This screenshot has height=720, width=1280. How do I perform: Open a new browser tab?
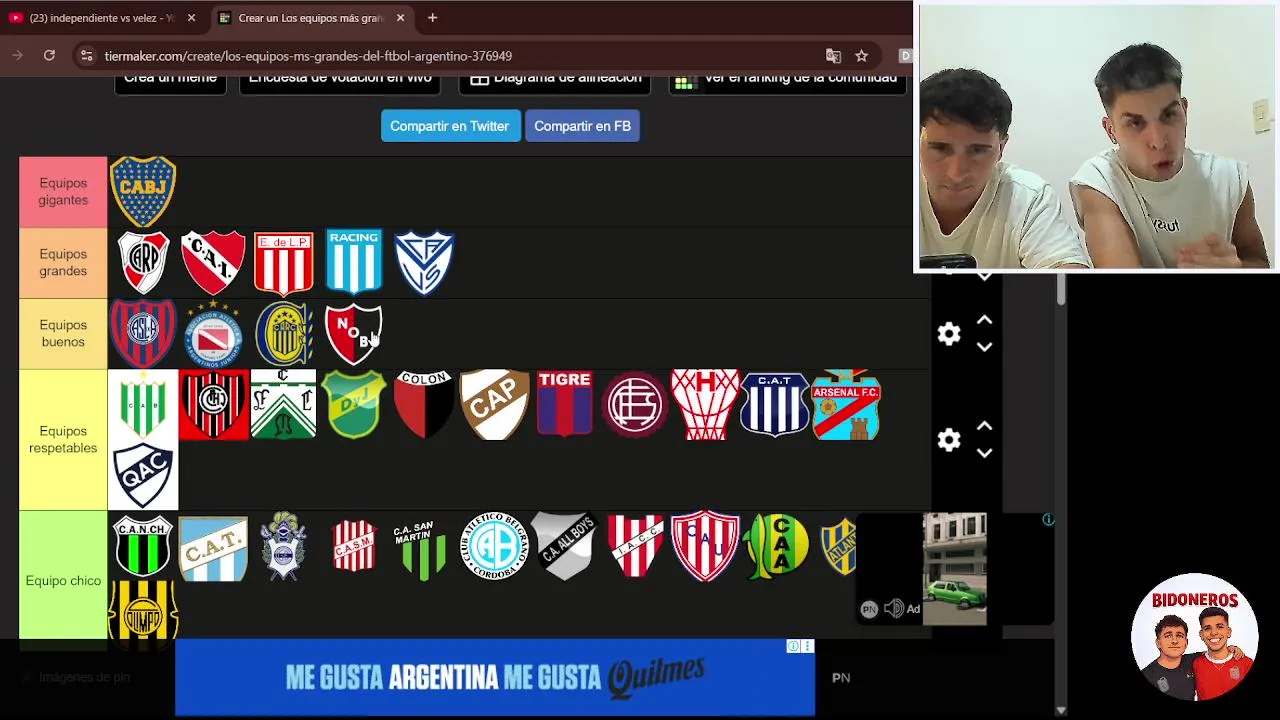point(432,18)
